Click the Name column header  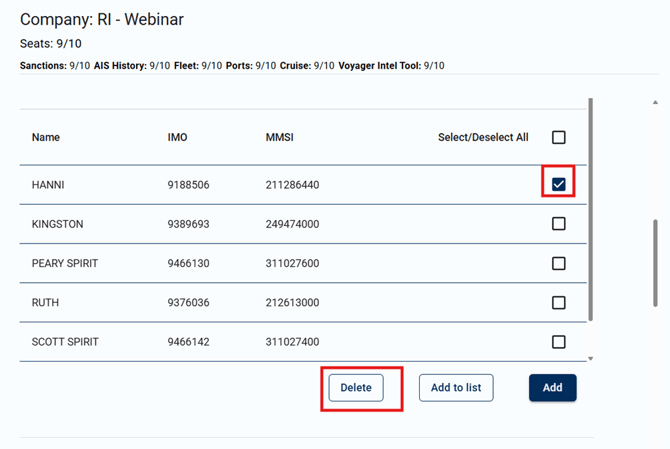click(x=46, y=138)
